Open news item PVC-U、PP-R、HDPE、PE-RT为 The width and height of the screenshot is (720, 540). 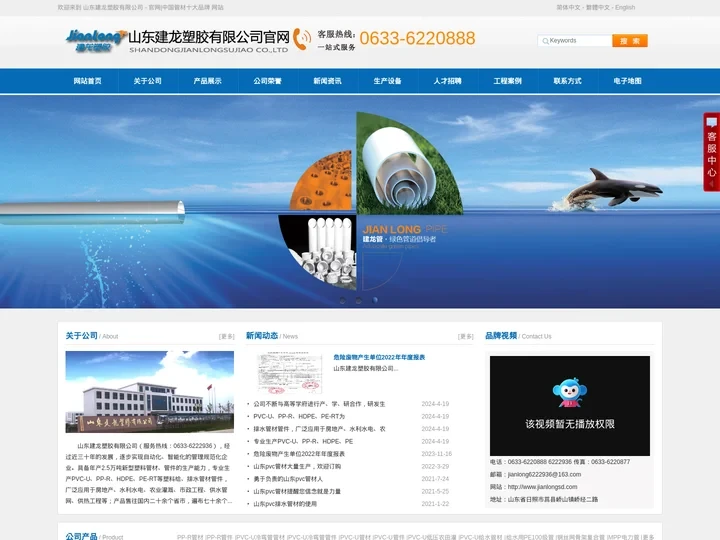point(299,416)
